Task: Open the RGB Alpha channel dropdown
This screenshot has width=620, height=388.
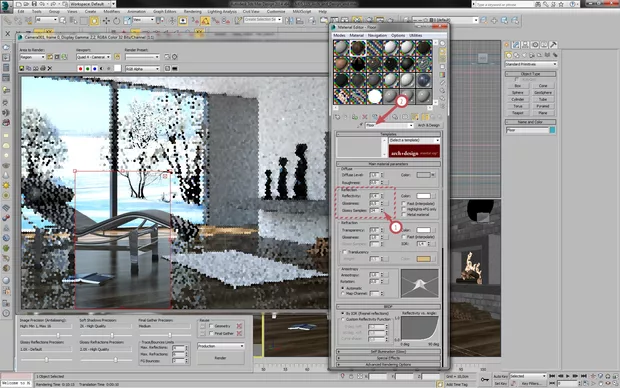Action: 142,69
